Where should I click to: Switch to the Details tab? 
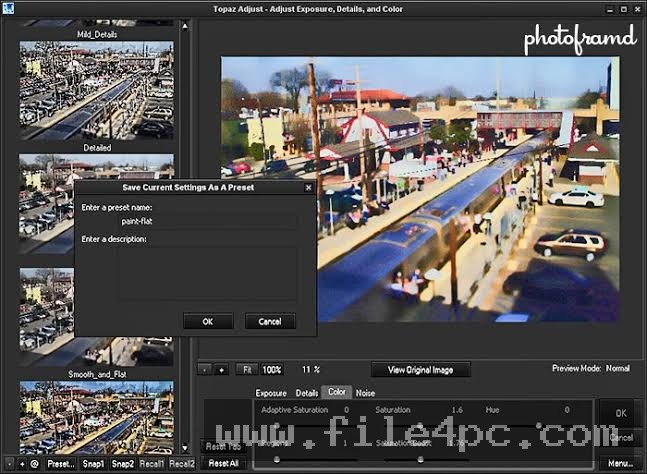tap(307, 393)
